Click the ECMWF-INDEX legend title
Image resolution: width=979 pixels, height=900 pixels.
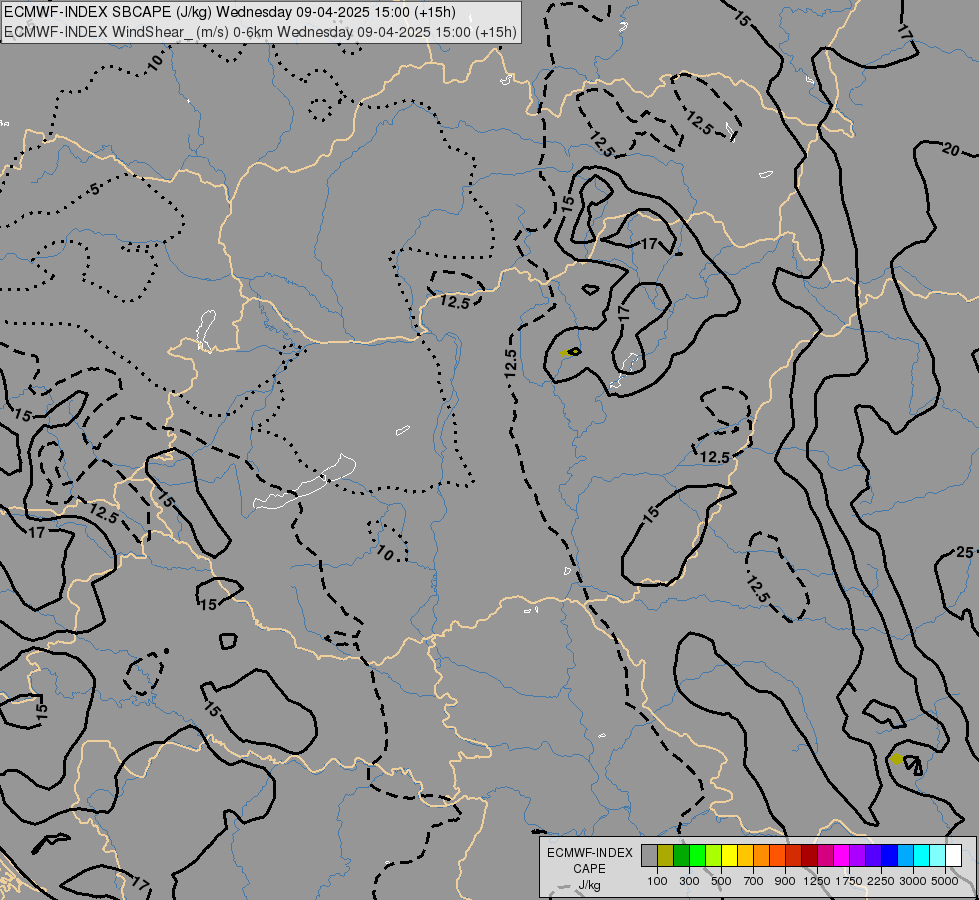590,853
